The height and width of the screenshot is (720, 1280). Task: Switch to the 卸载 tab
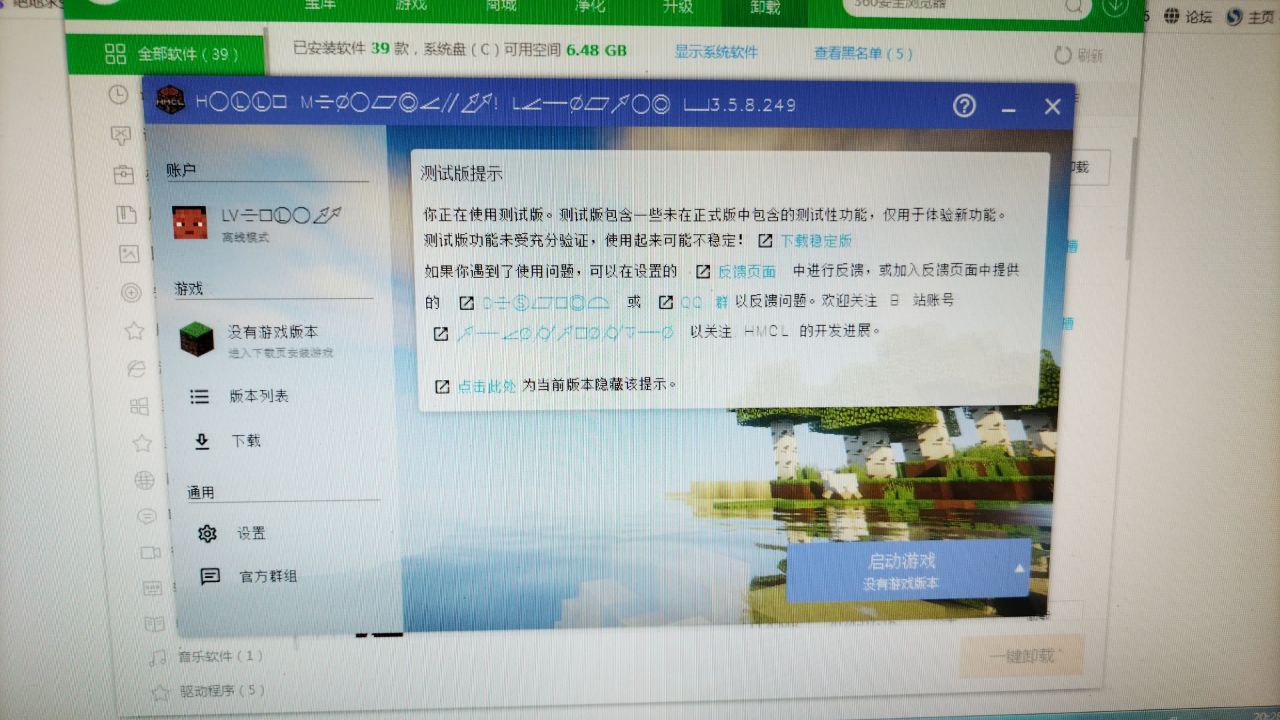pos(765,8)
